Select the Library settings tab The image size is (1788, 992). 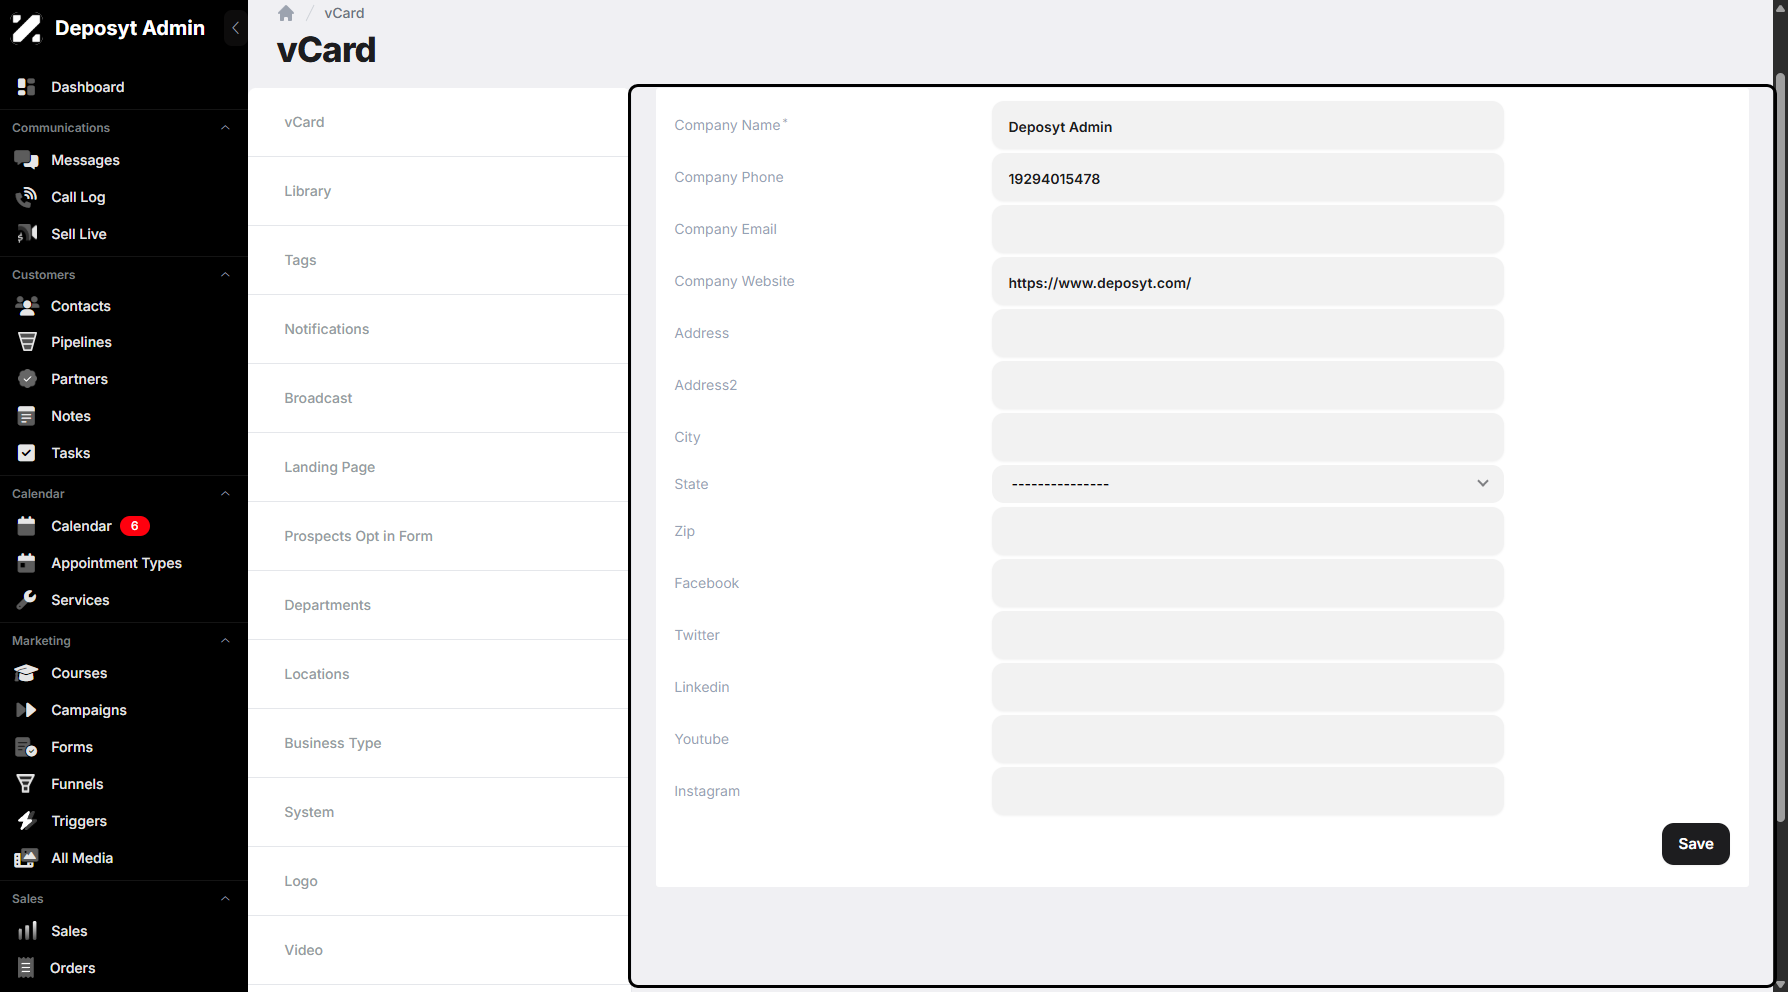[438, 191]
